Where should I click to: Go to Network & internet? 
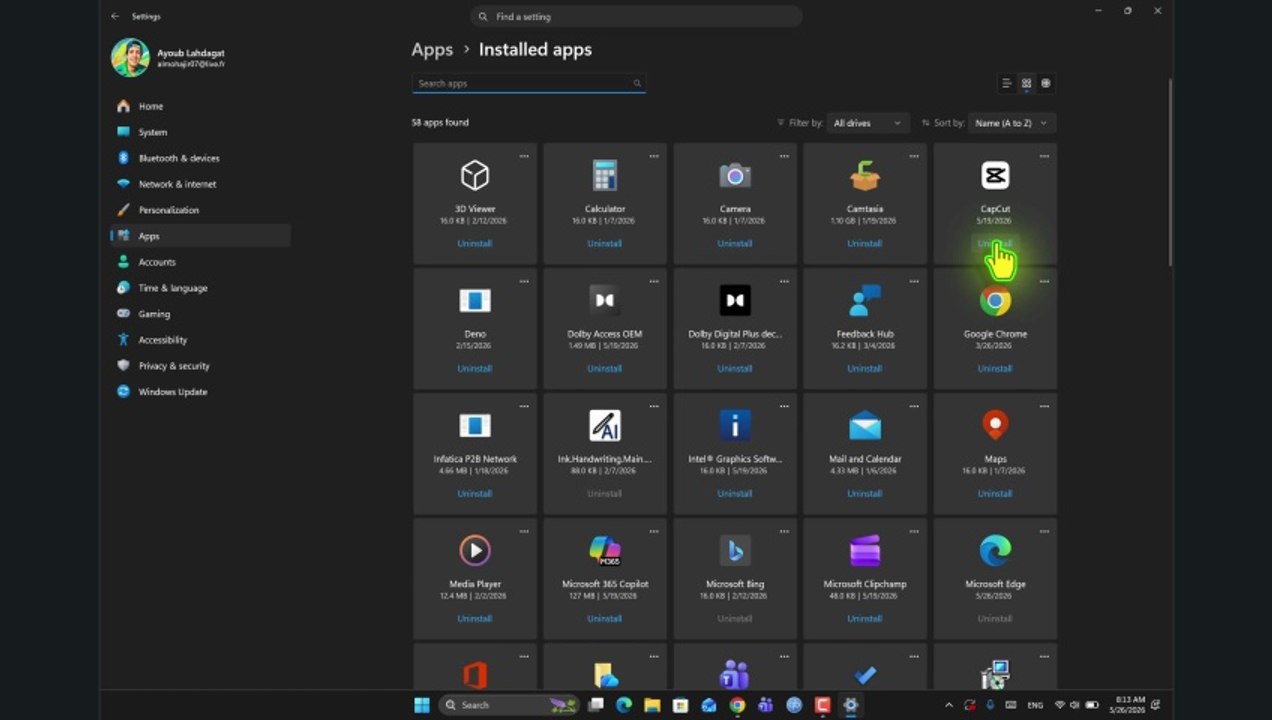(x=200, y=184)
